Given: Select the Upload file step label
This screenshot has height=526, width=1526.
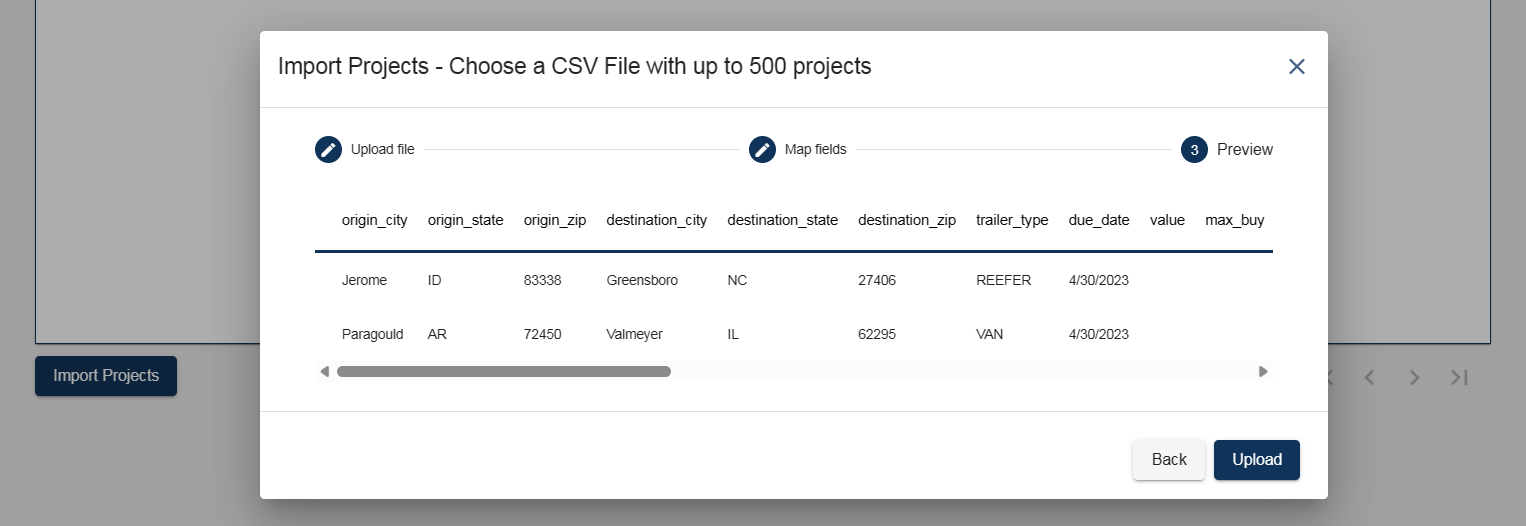Looking at the screenshot, I should click(382, 150).
